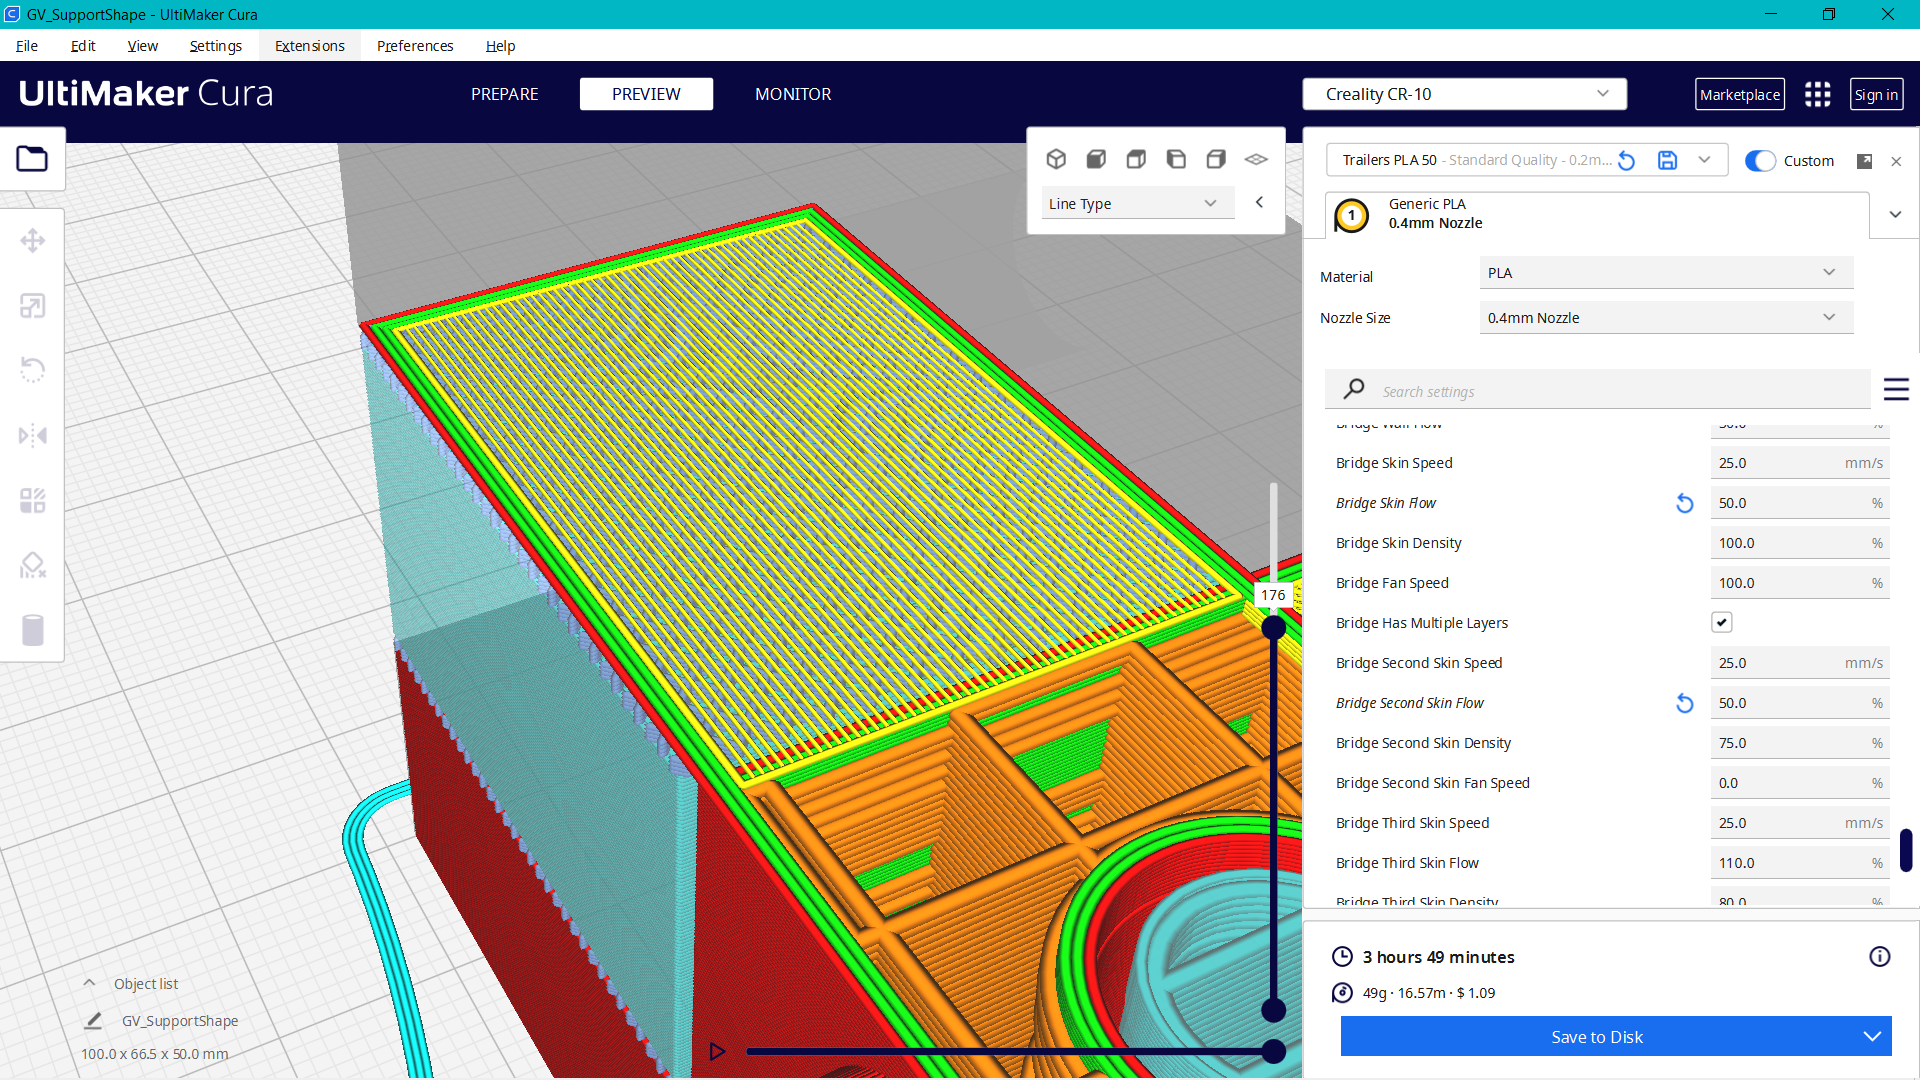Open the Creality CR-10 printer dropdown
Viewport: 1920px width, 1080px height.
coord(1464,93)
